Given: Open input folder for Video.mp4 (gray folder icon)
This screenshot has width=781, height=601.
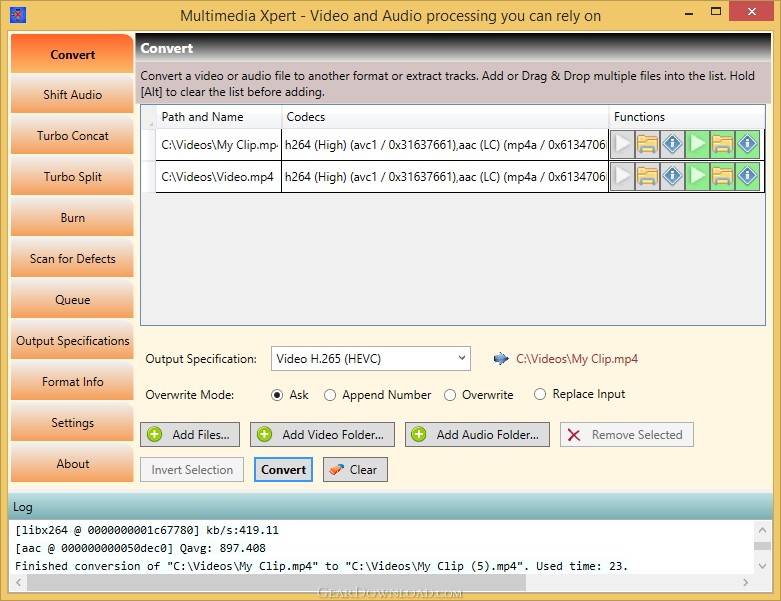Looking at the screenshot, I should pyautogui.click(x=647, y=176).
